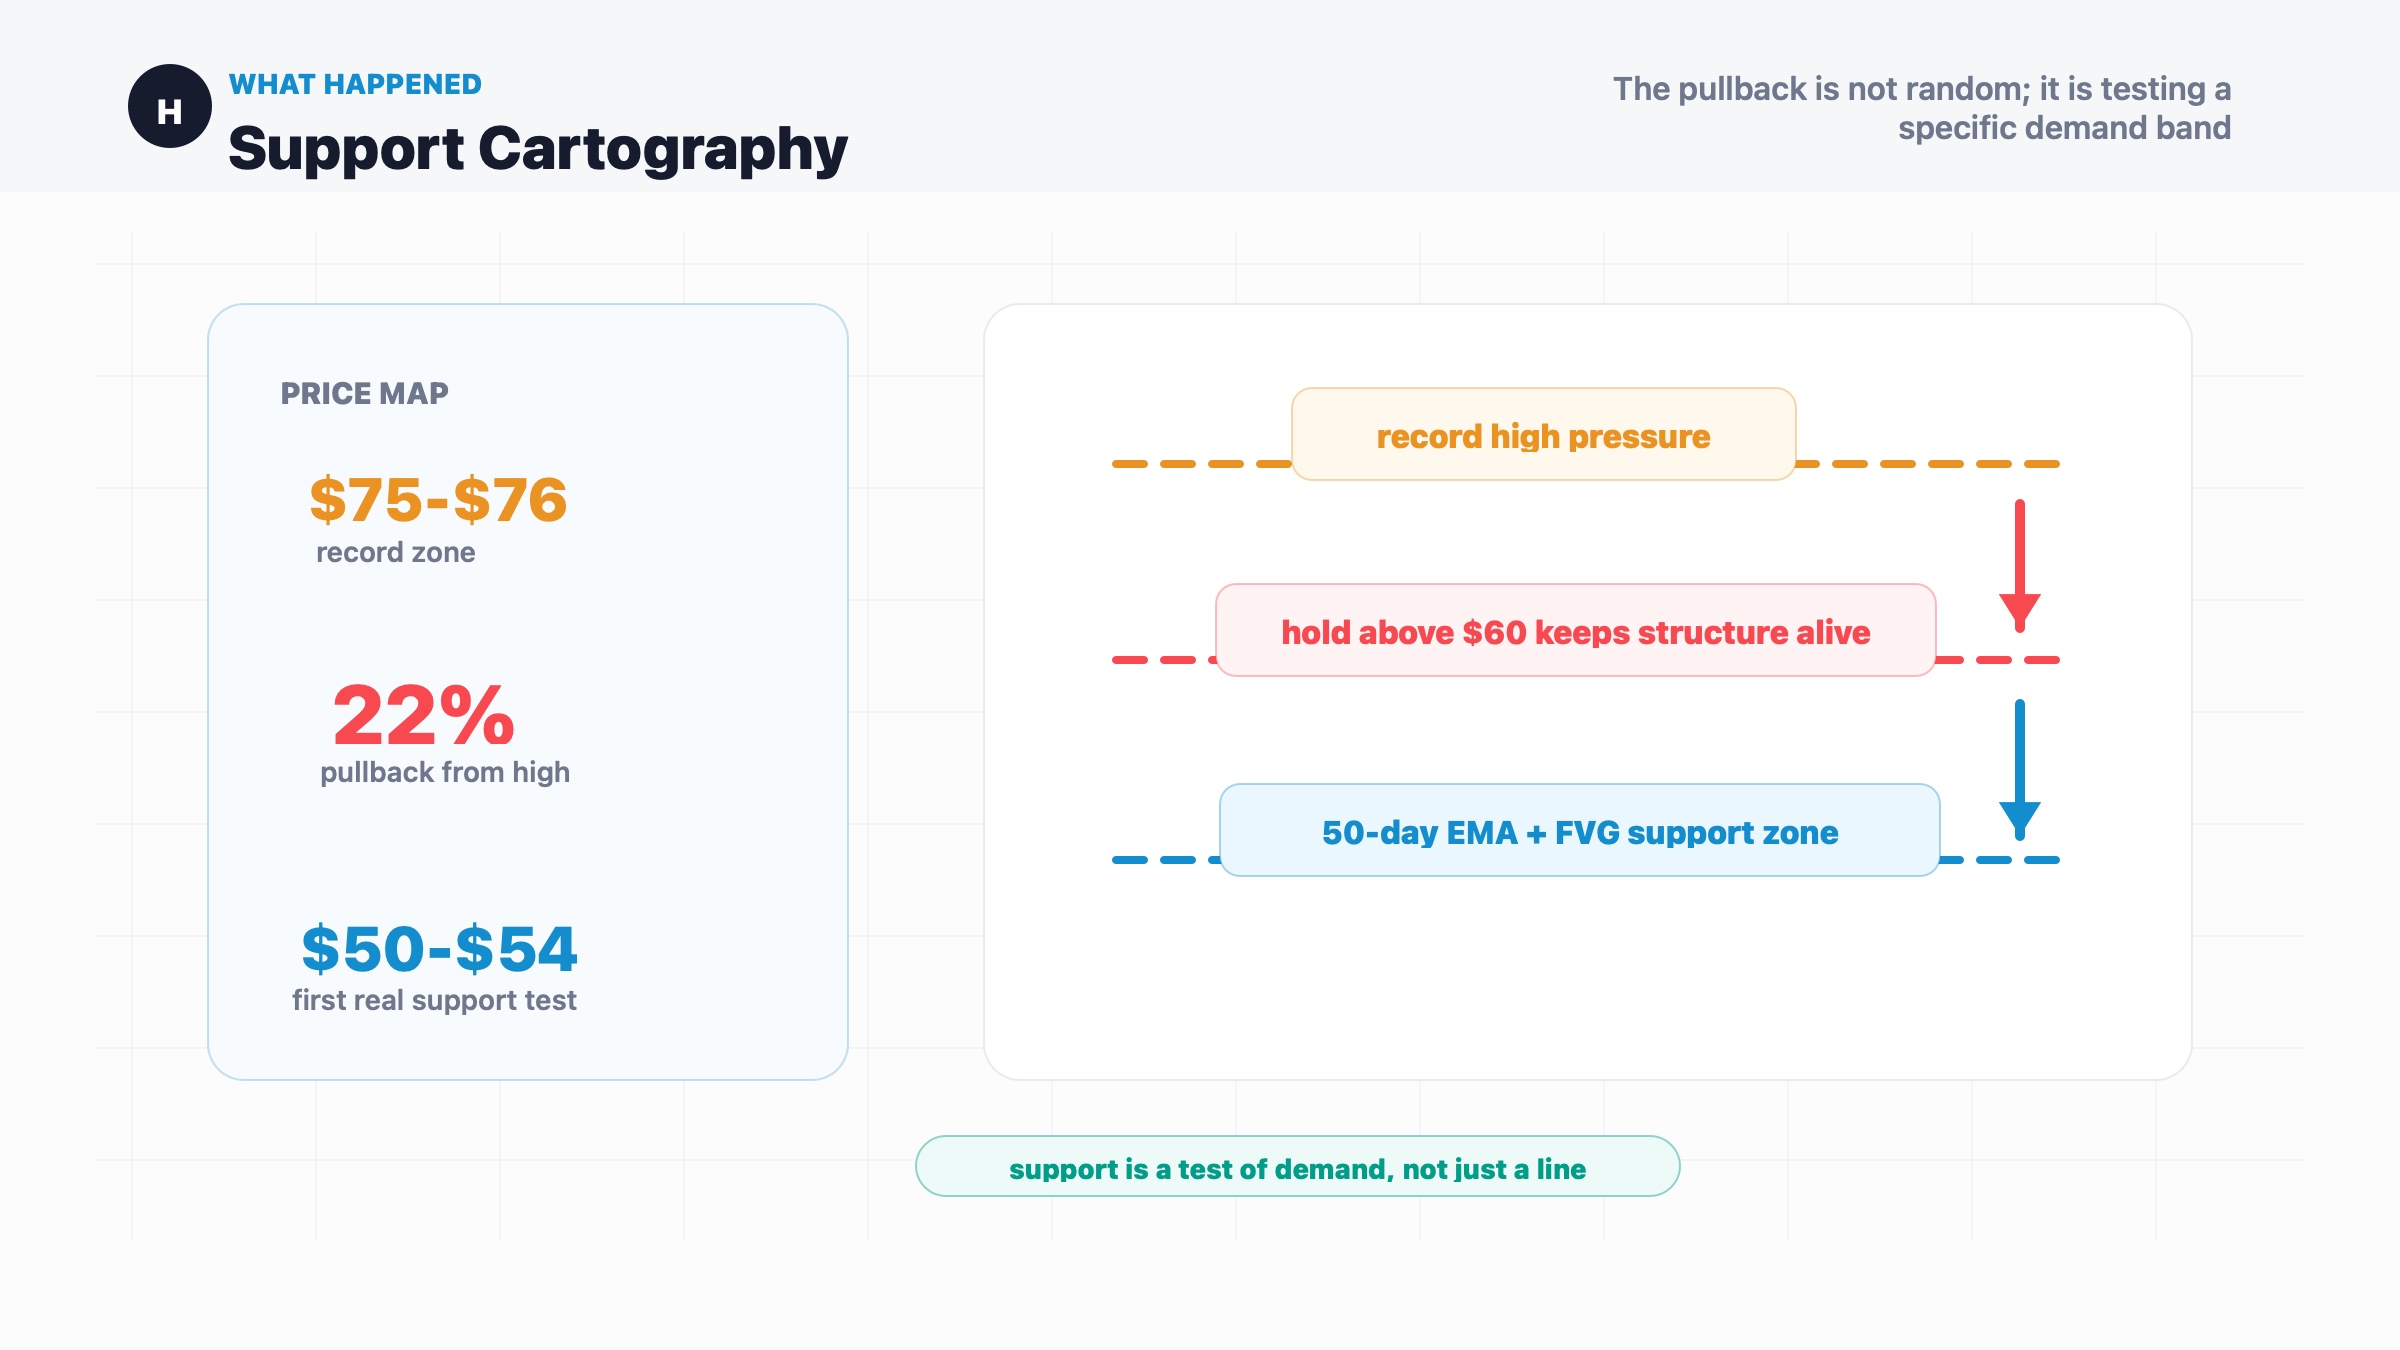
Task: Click the red dashed line left segment
Action: pyautogui.click(x=1164, y=660)
